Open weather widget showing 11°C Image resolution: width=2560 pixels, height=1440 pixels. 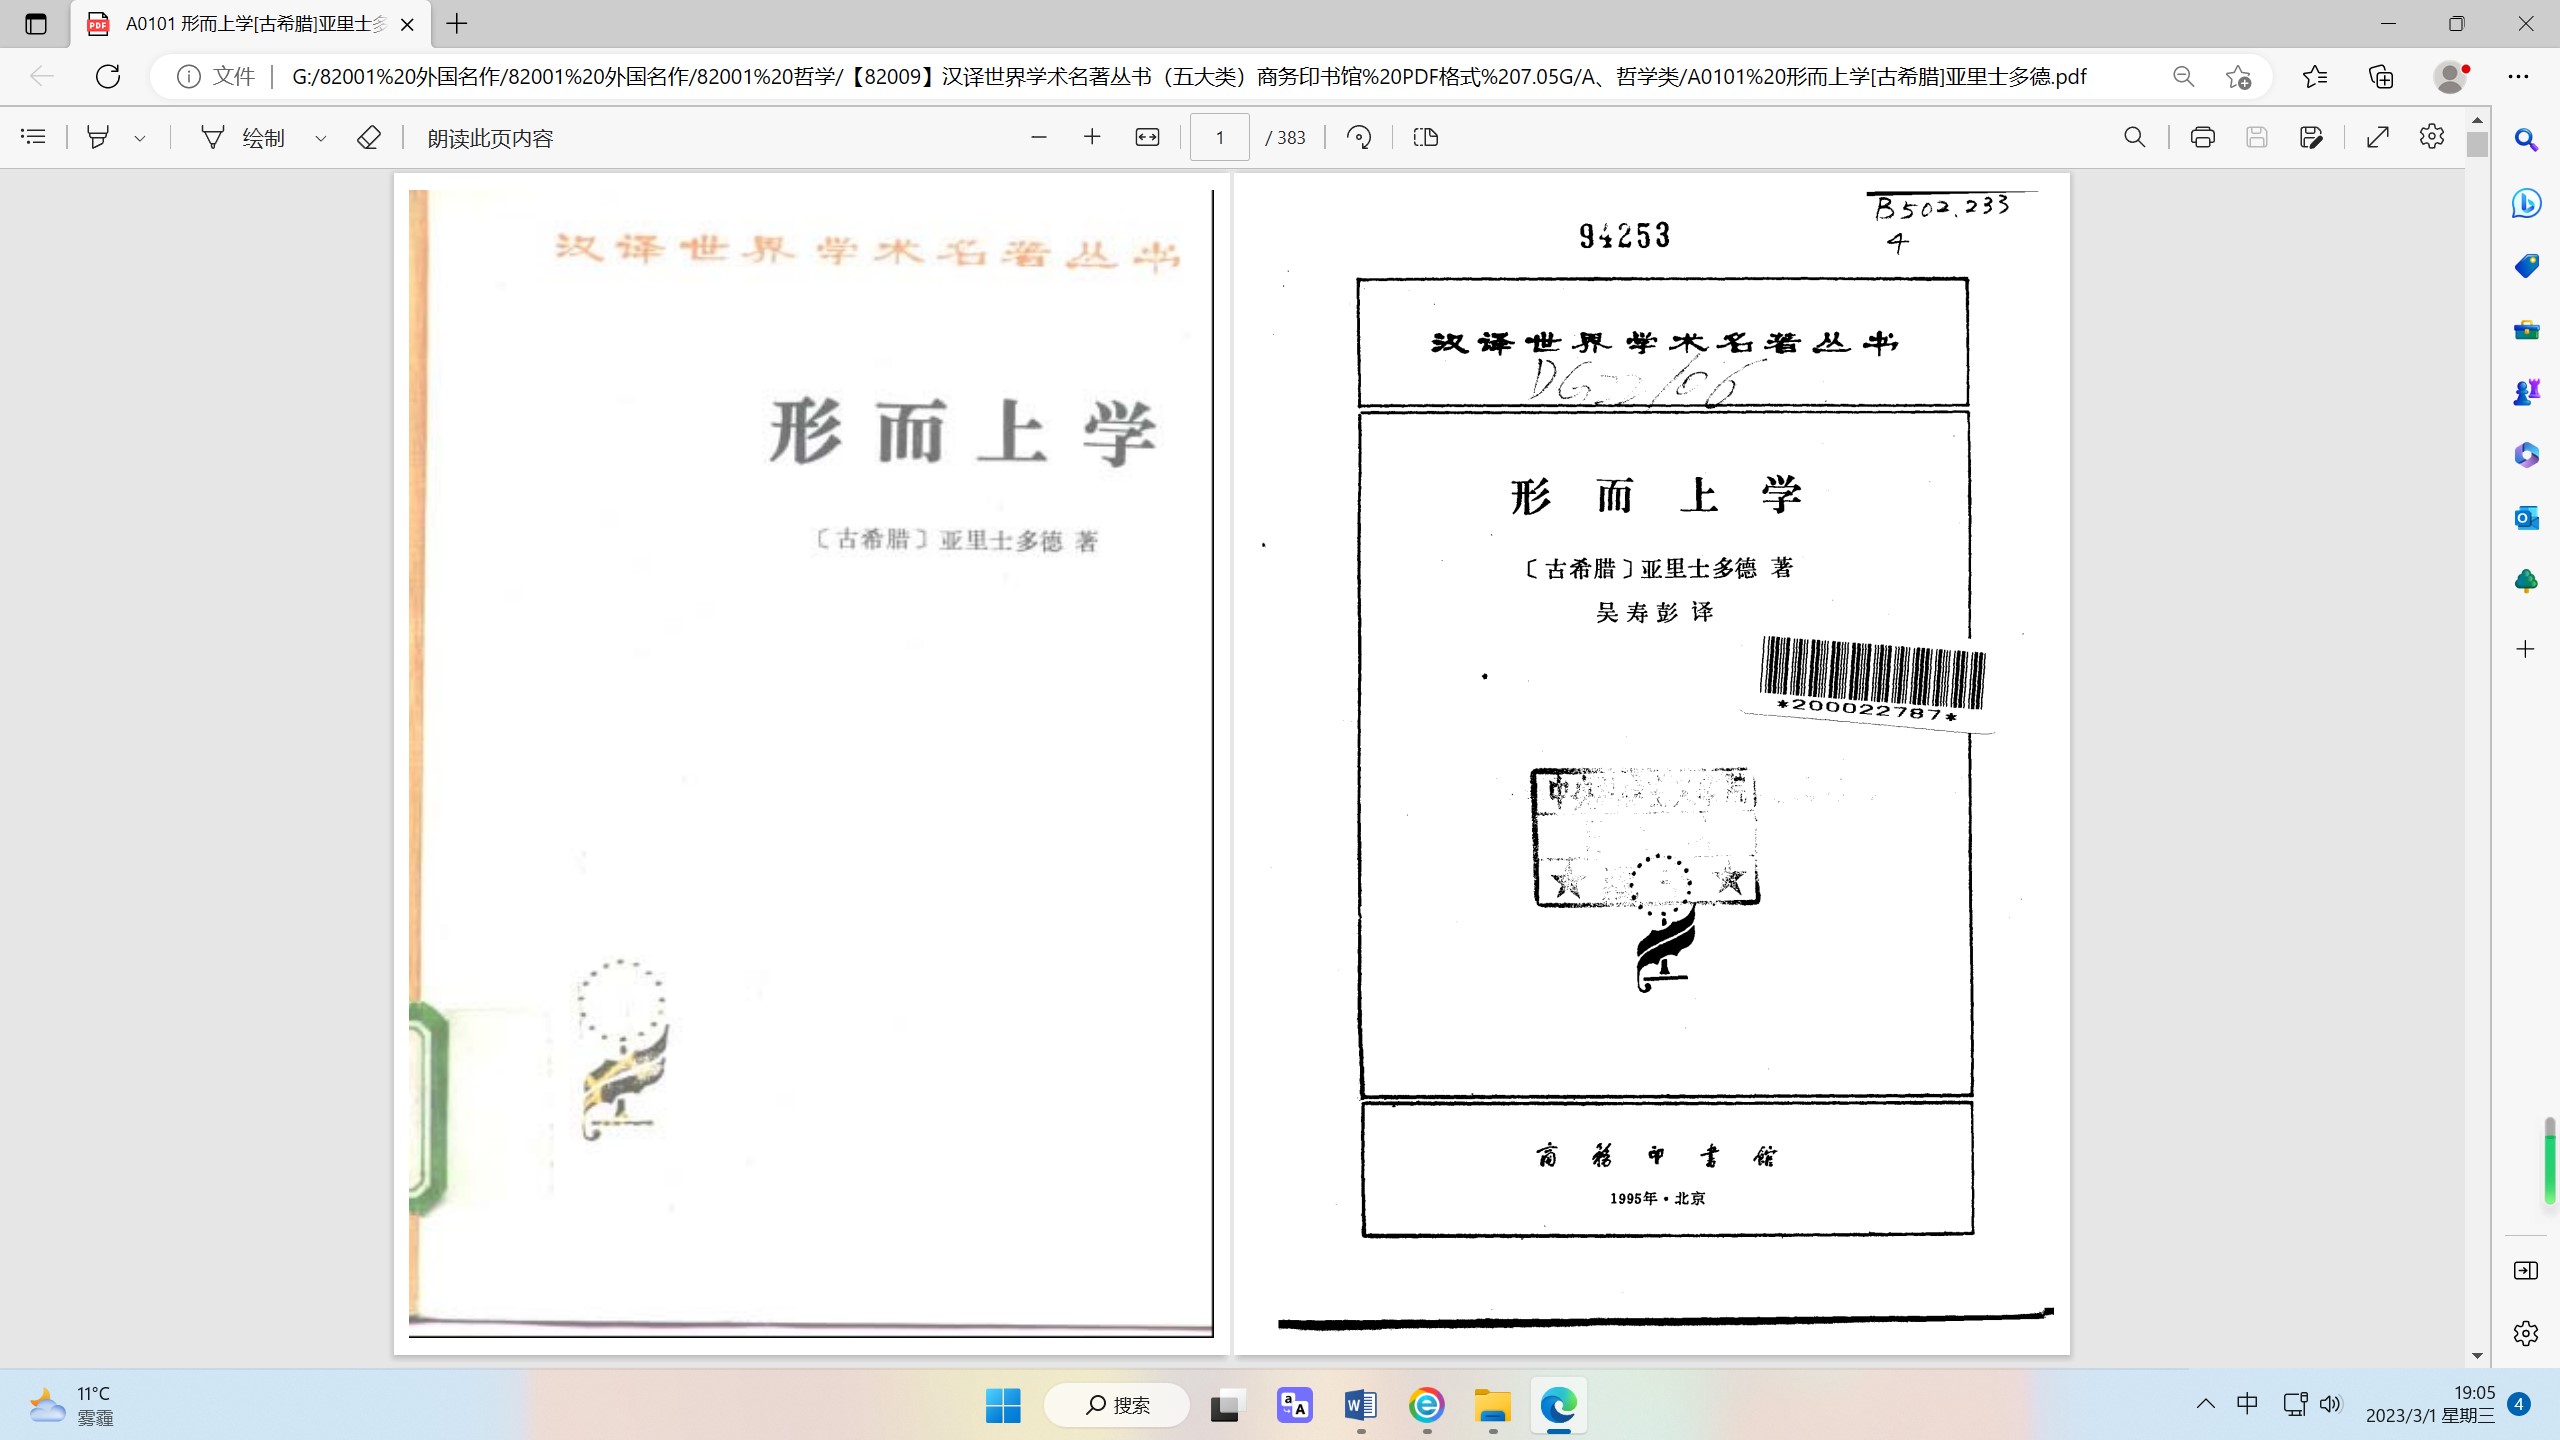[x=70, y=1405]
